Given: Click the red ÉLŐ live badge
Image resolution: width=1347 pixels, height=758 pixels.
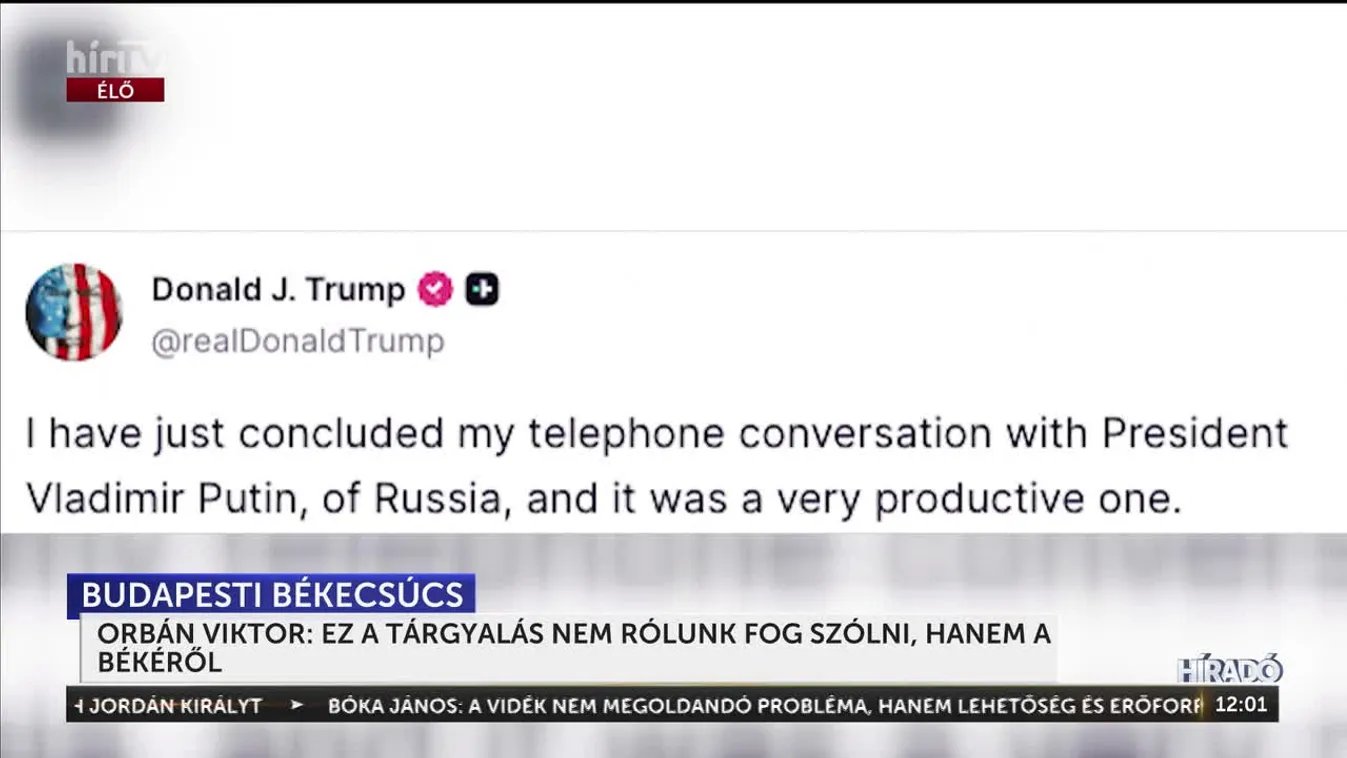Looking at the screenshot, I should [115, 90].
